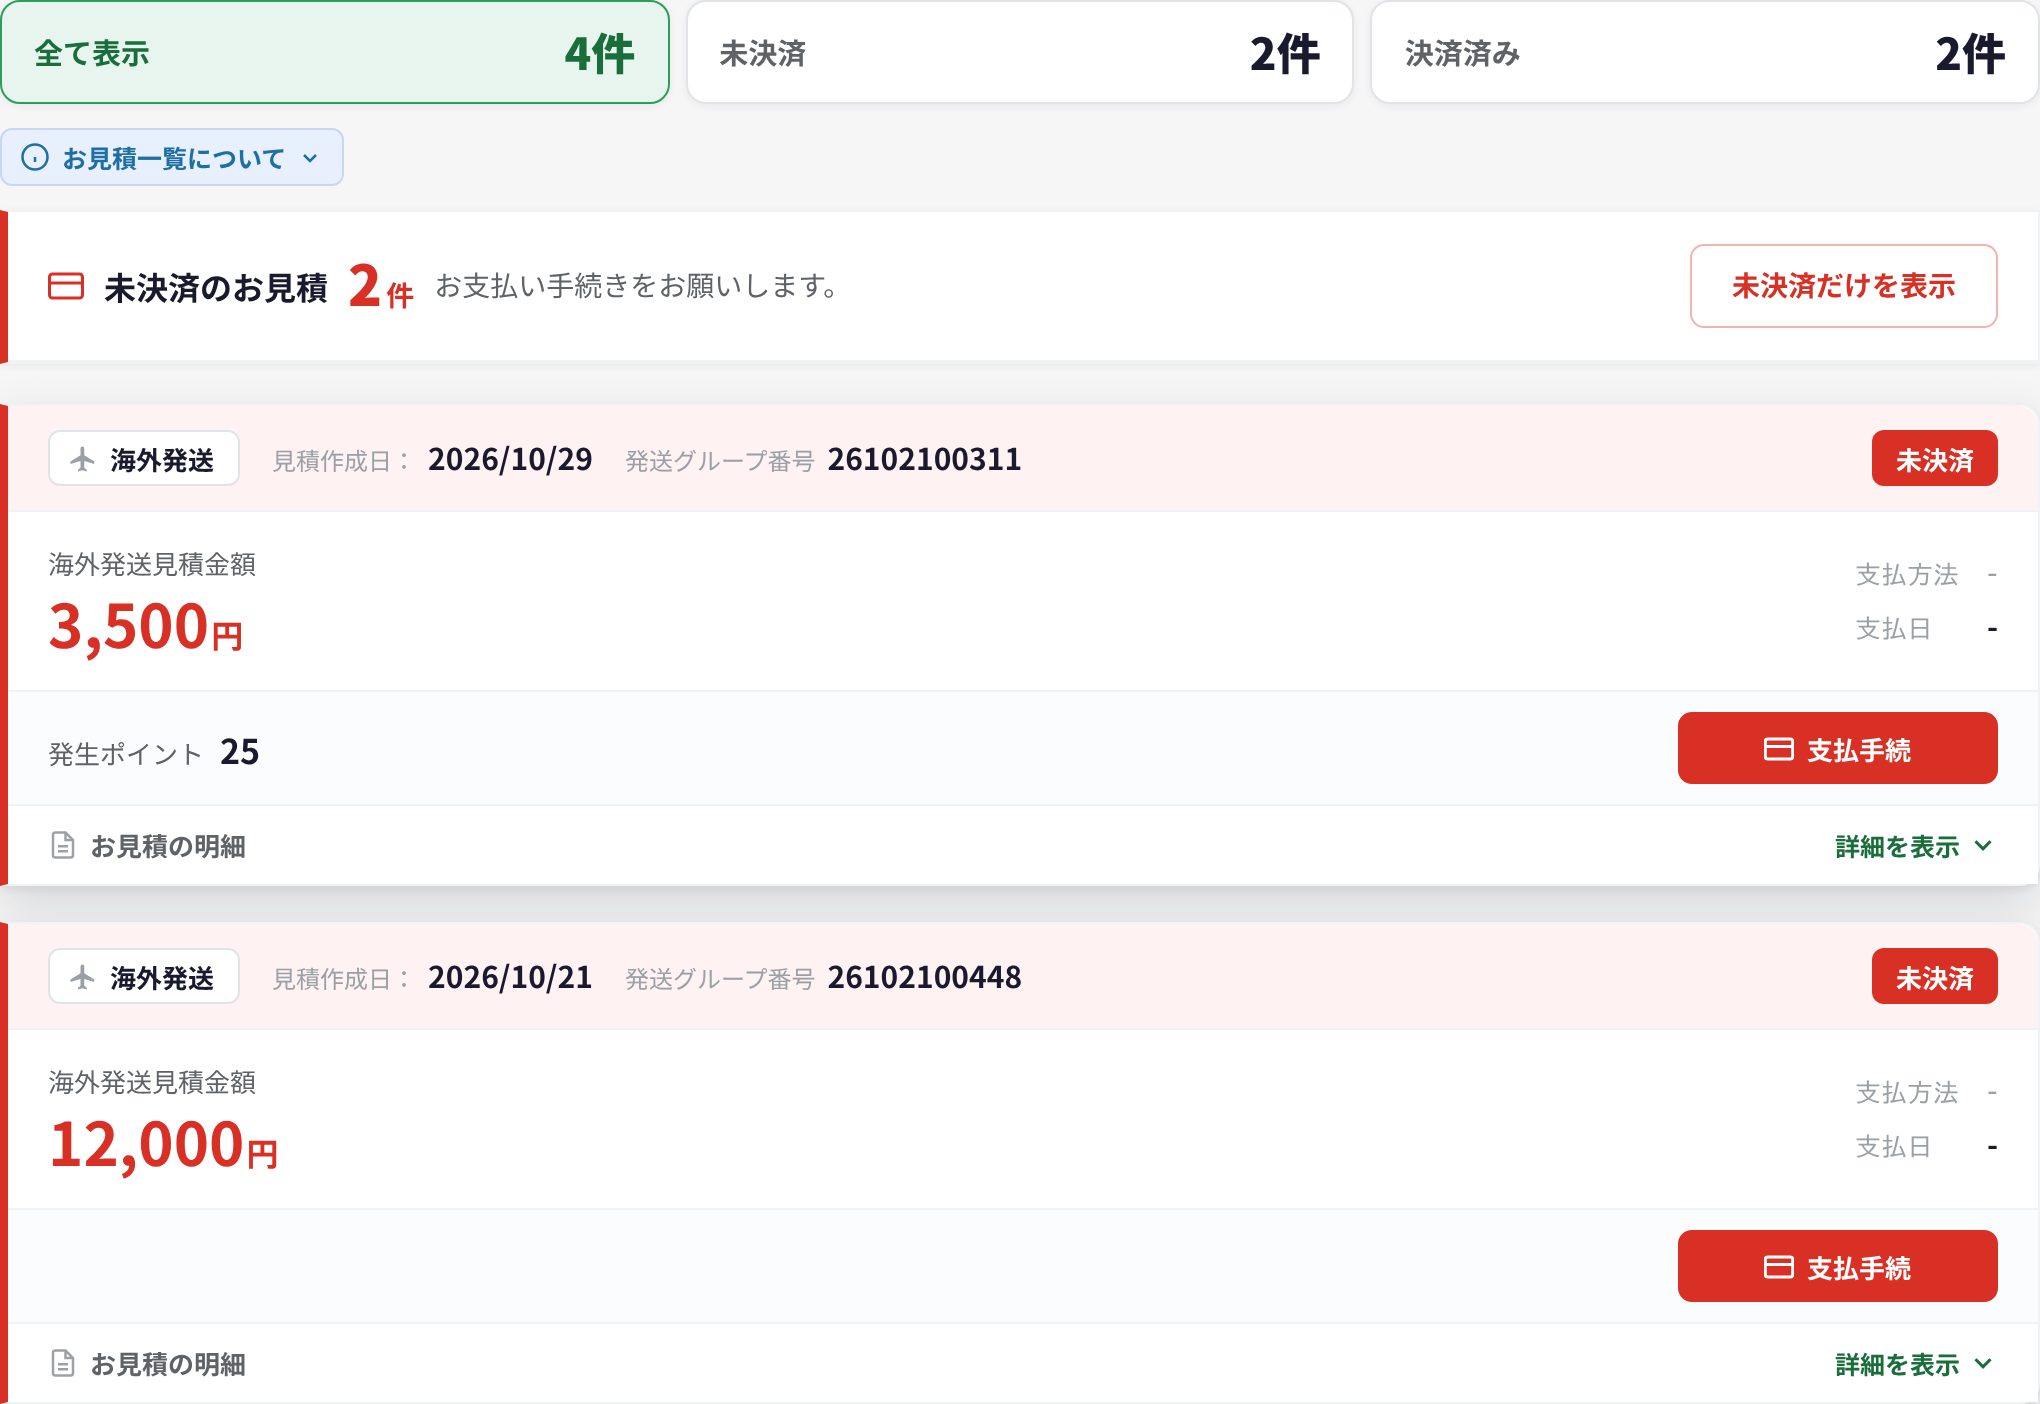Expand 詳細を表示 for estimate 26102100448

(x=1914, y=1364)
